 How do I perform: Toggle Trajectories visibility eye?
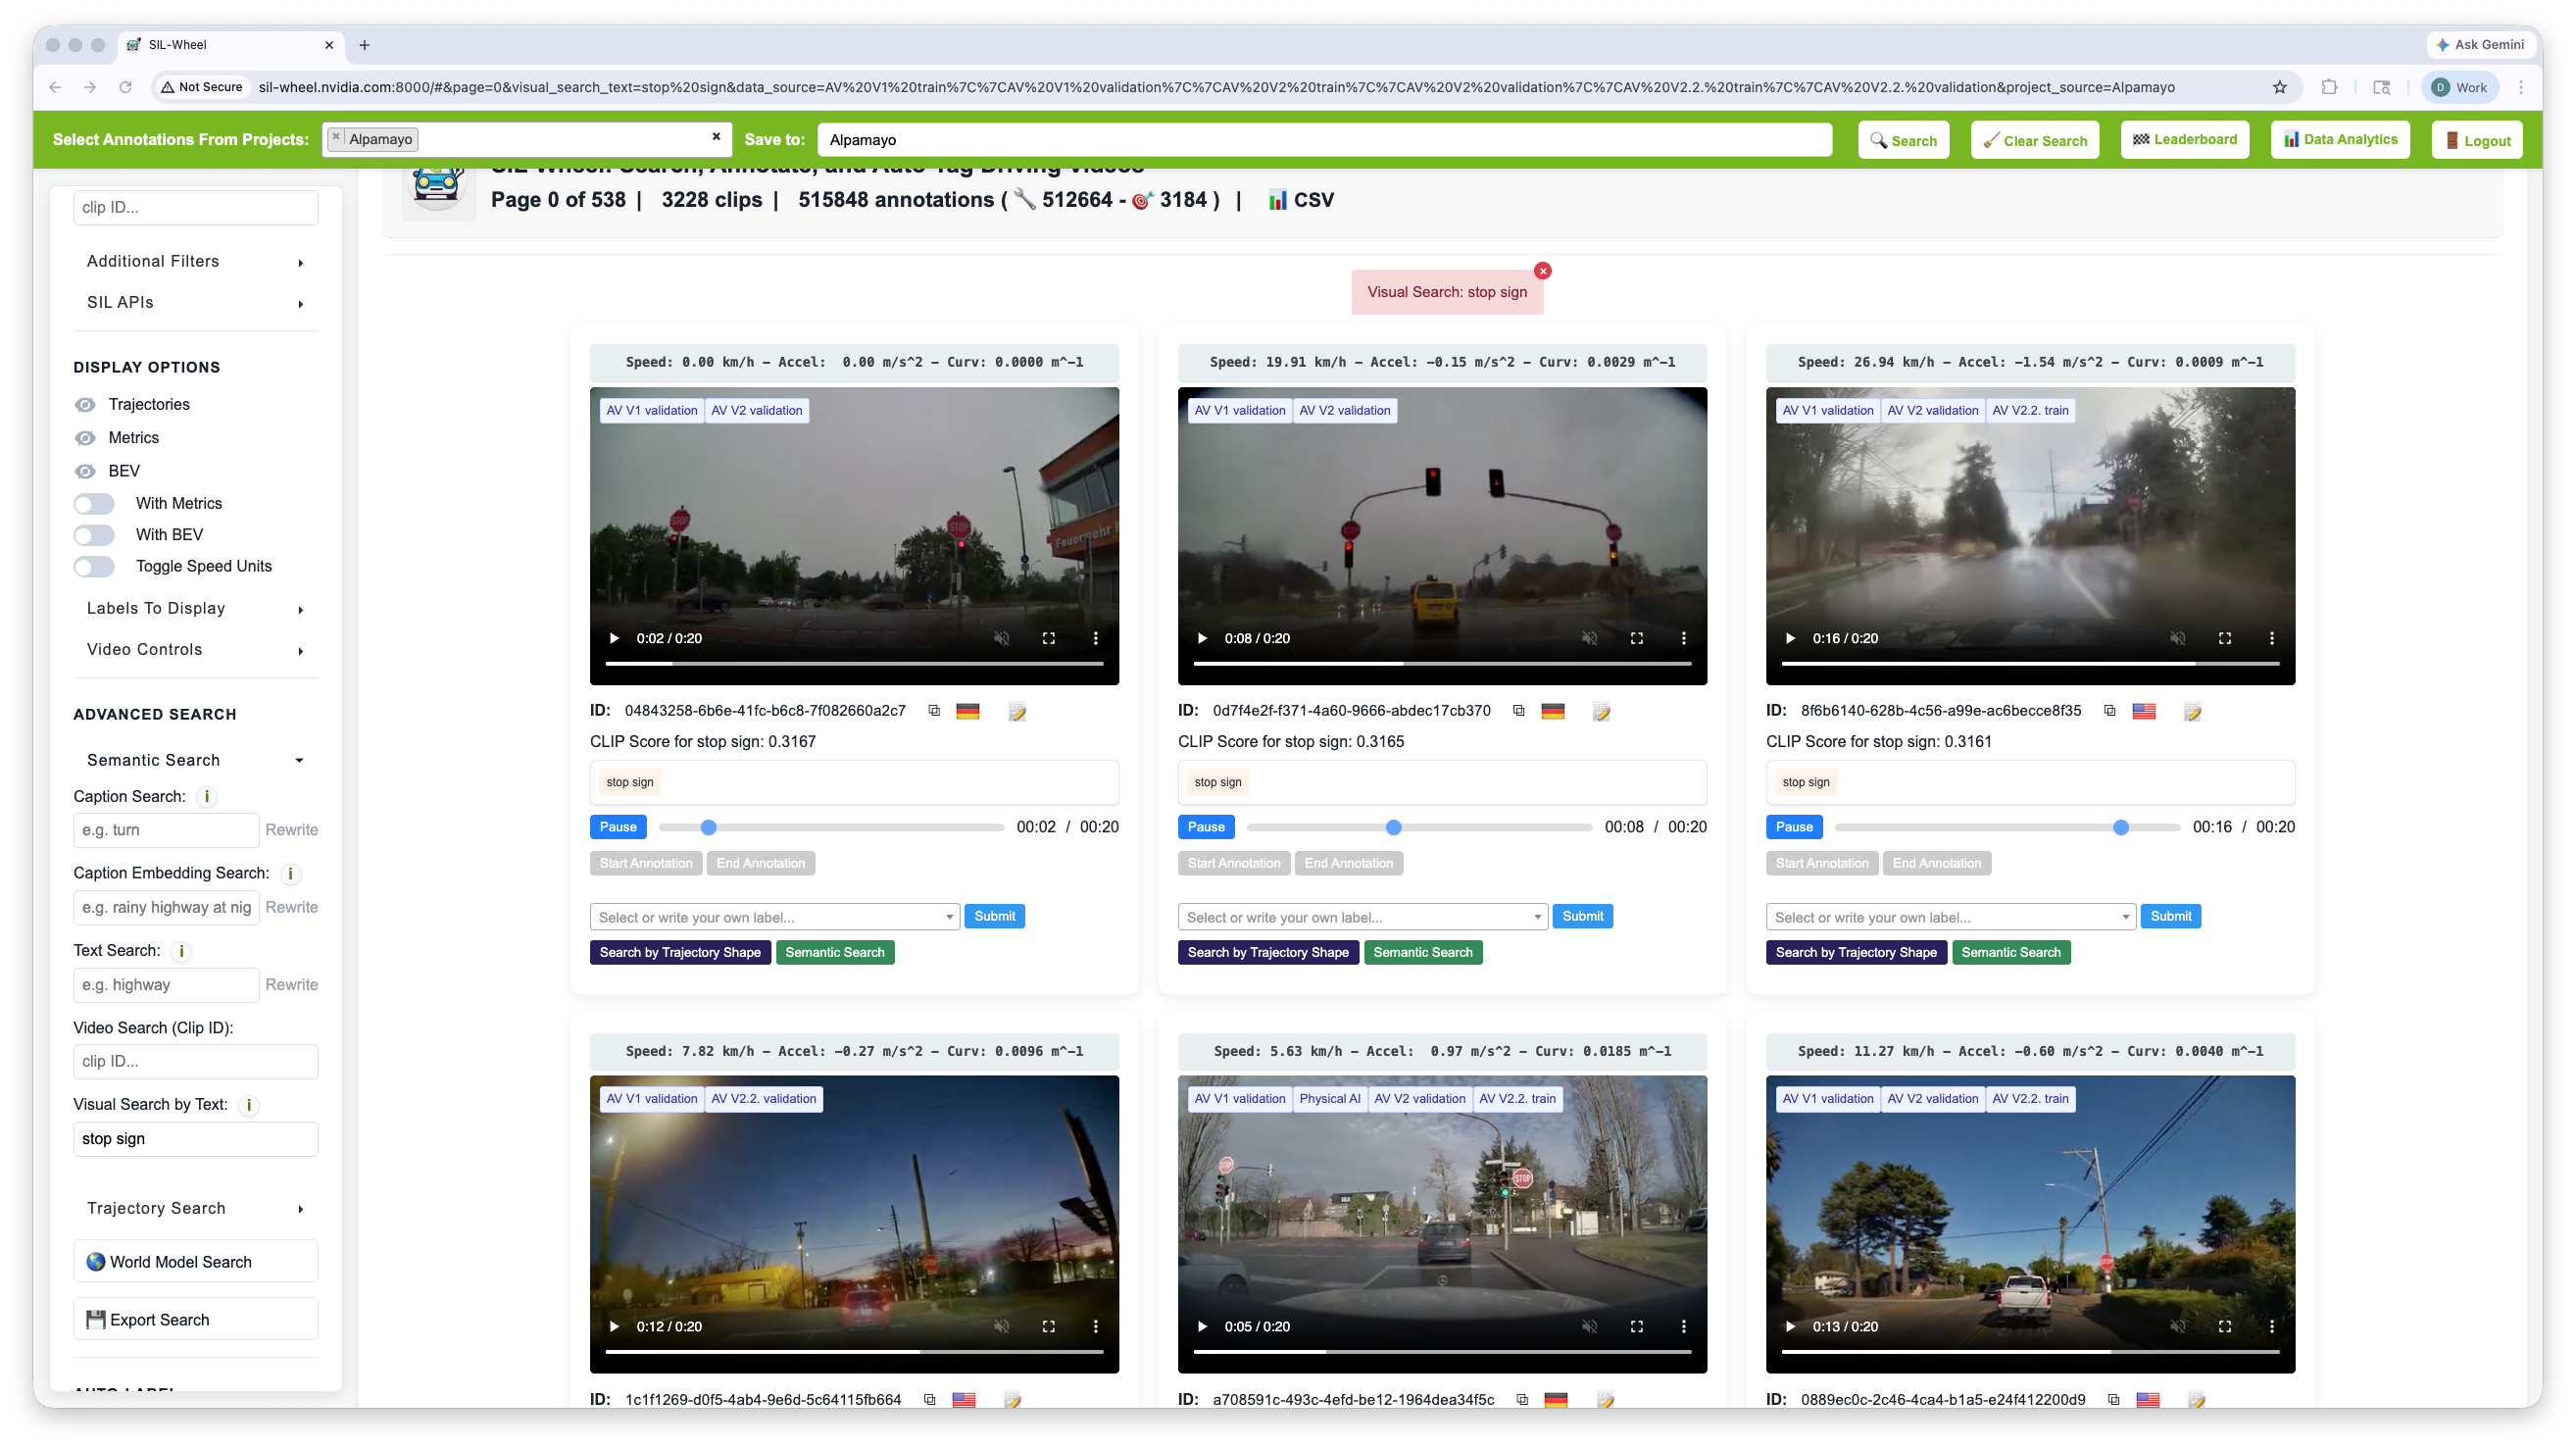(x=86, y=404)
